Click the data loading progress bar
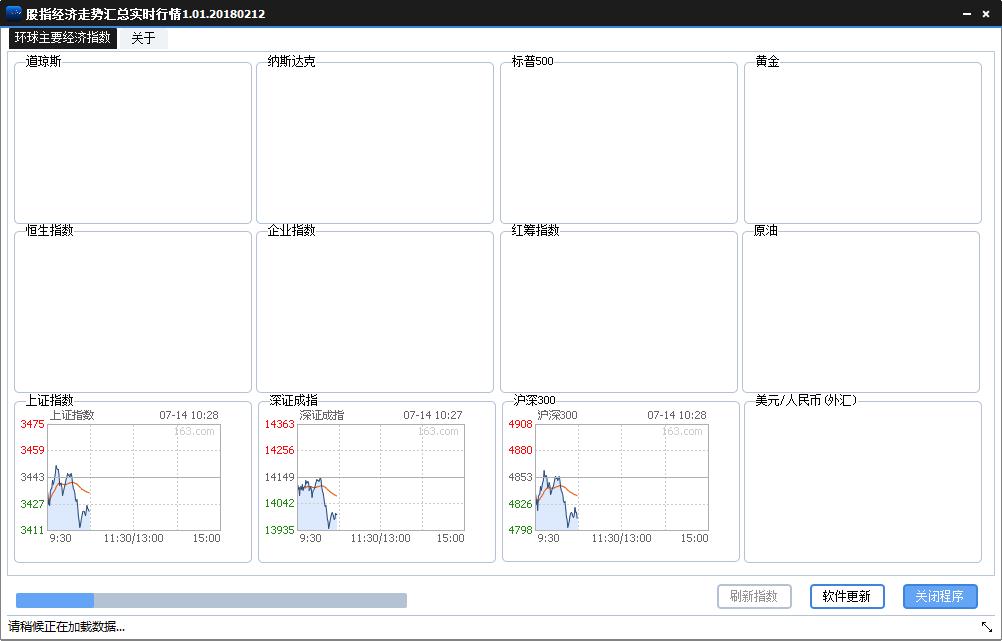The image size is (1002, 641). (212, 600)
